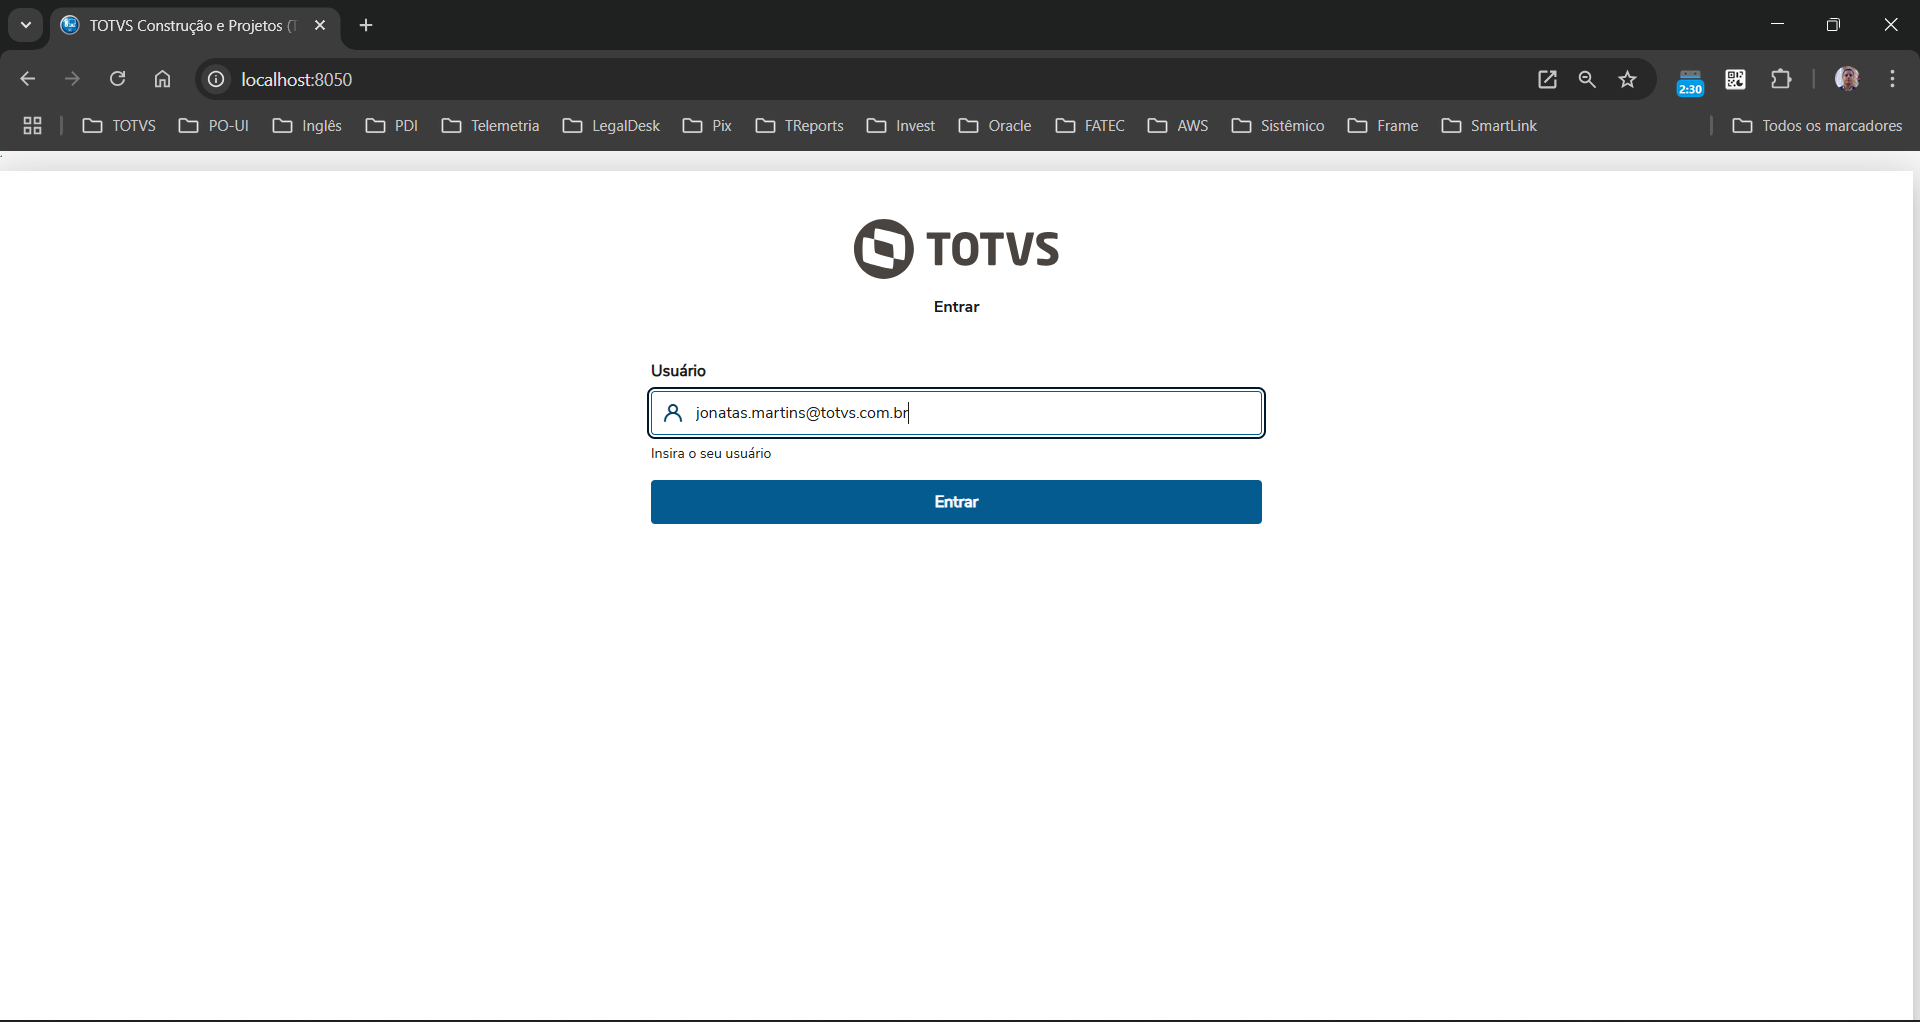Bookmark this page with the star
This screenshot has width=1920, height=1022.
pyautogui.click(x=1628, y=79)
